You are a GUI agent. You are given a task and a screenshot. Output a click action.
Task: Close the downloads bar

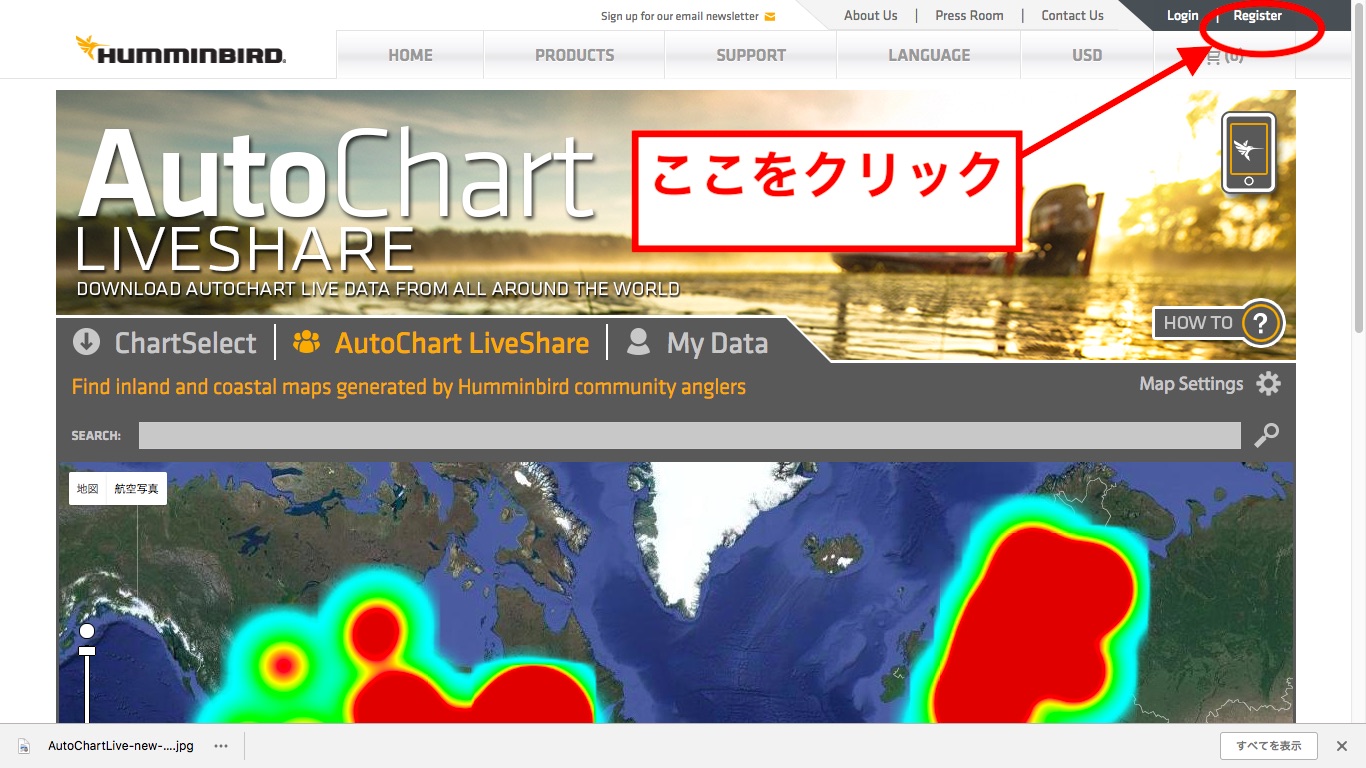[x=1342, y=746]
